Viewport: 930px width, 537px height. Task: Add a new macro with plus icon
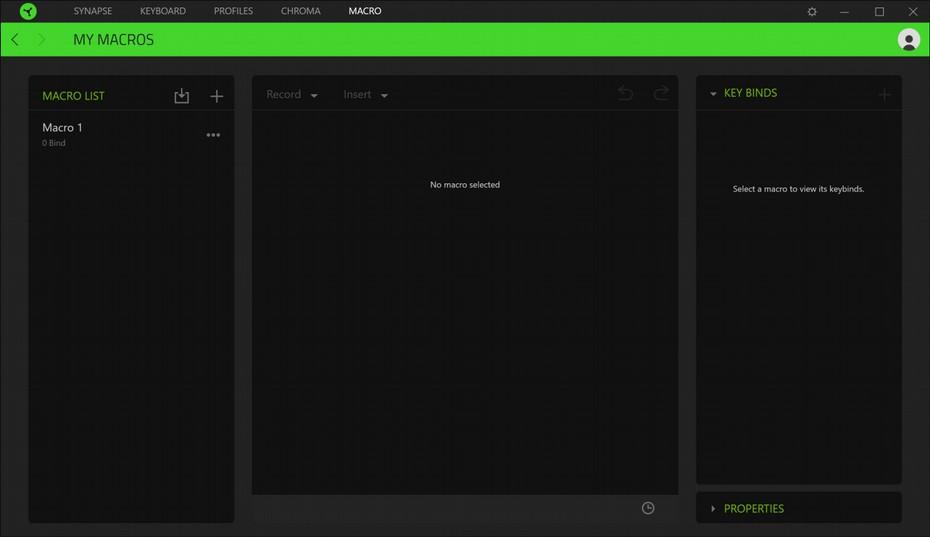pos(216,96)
